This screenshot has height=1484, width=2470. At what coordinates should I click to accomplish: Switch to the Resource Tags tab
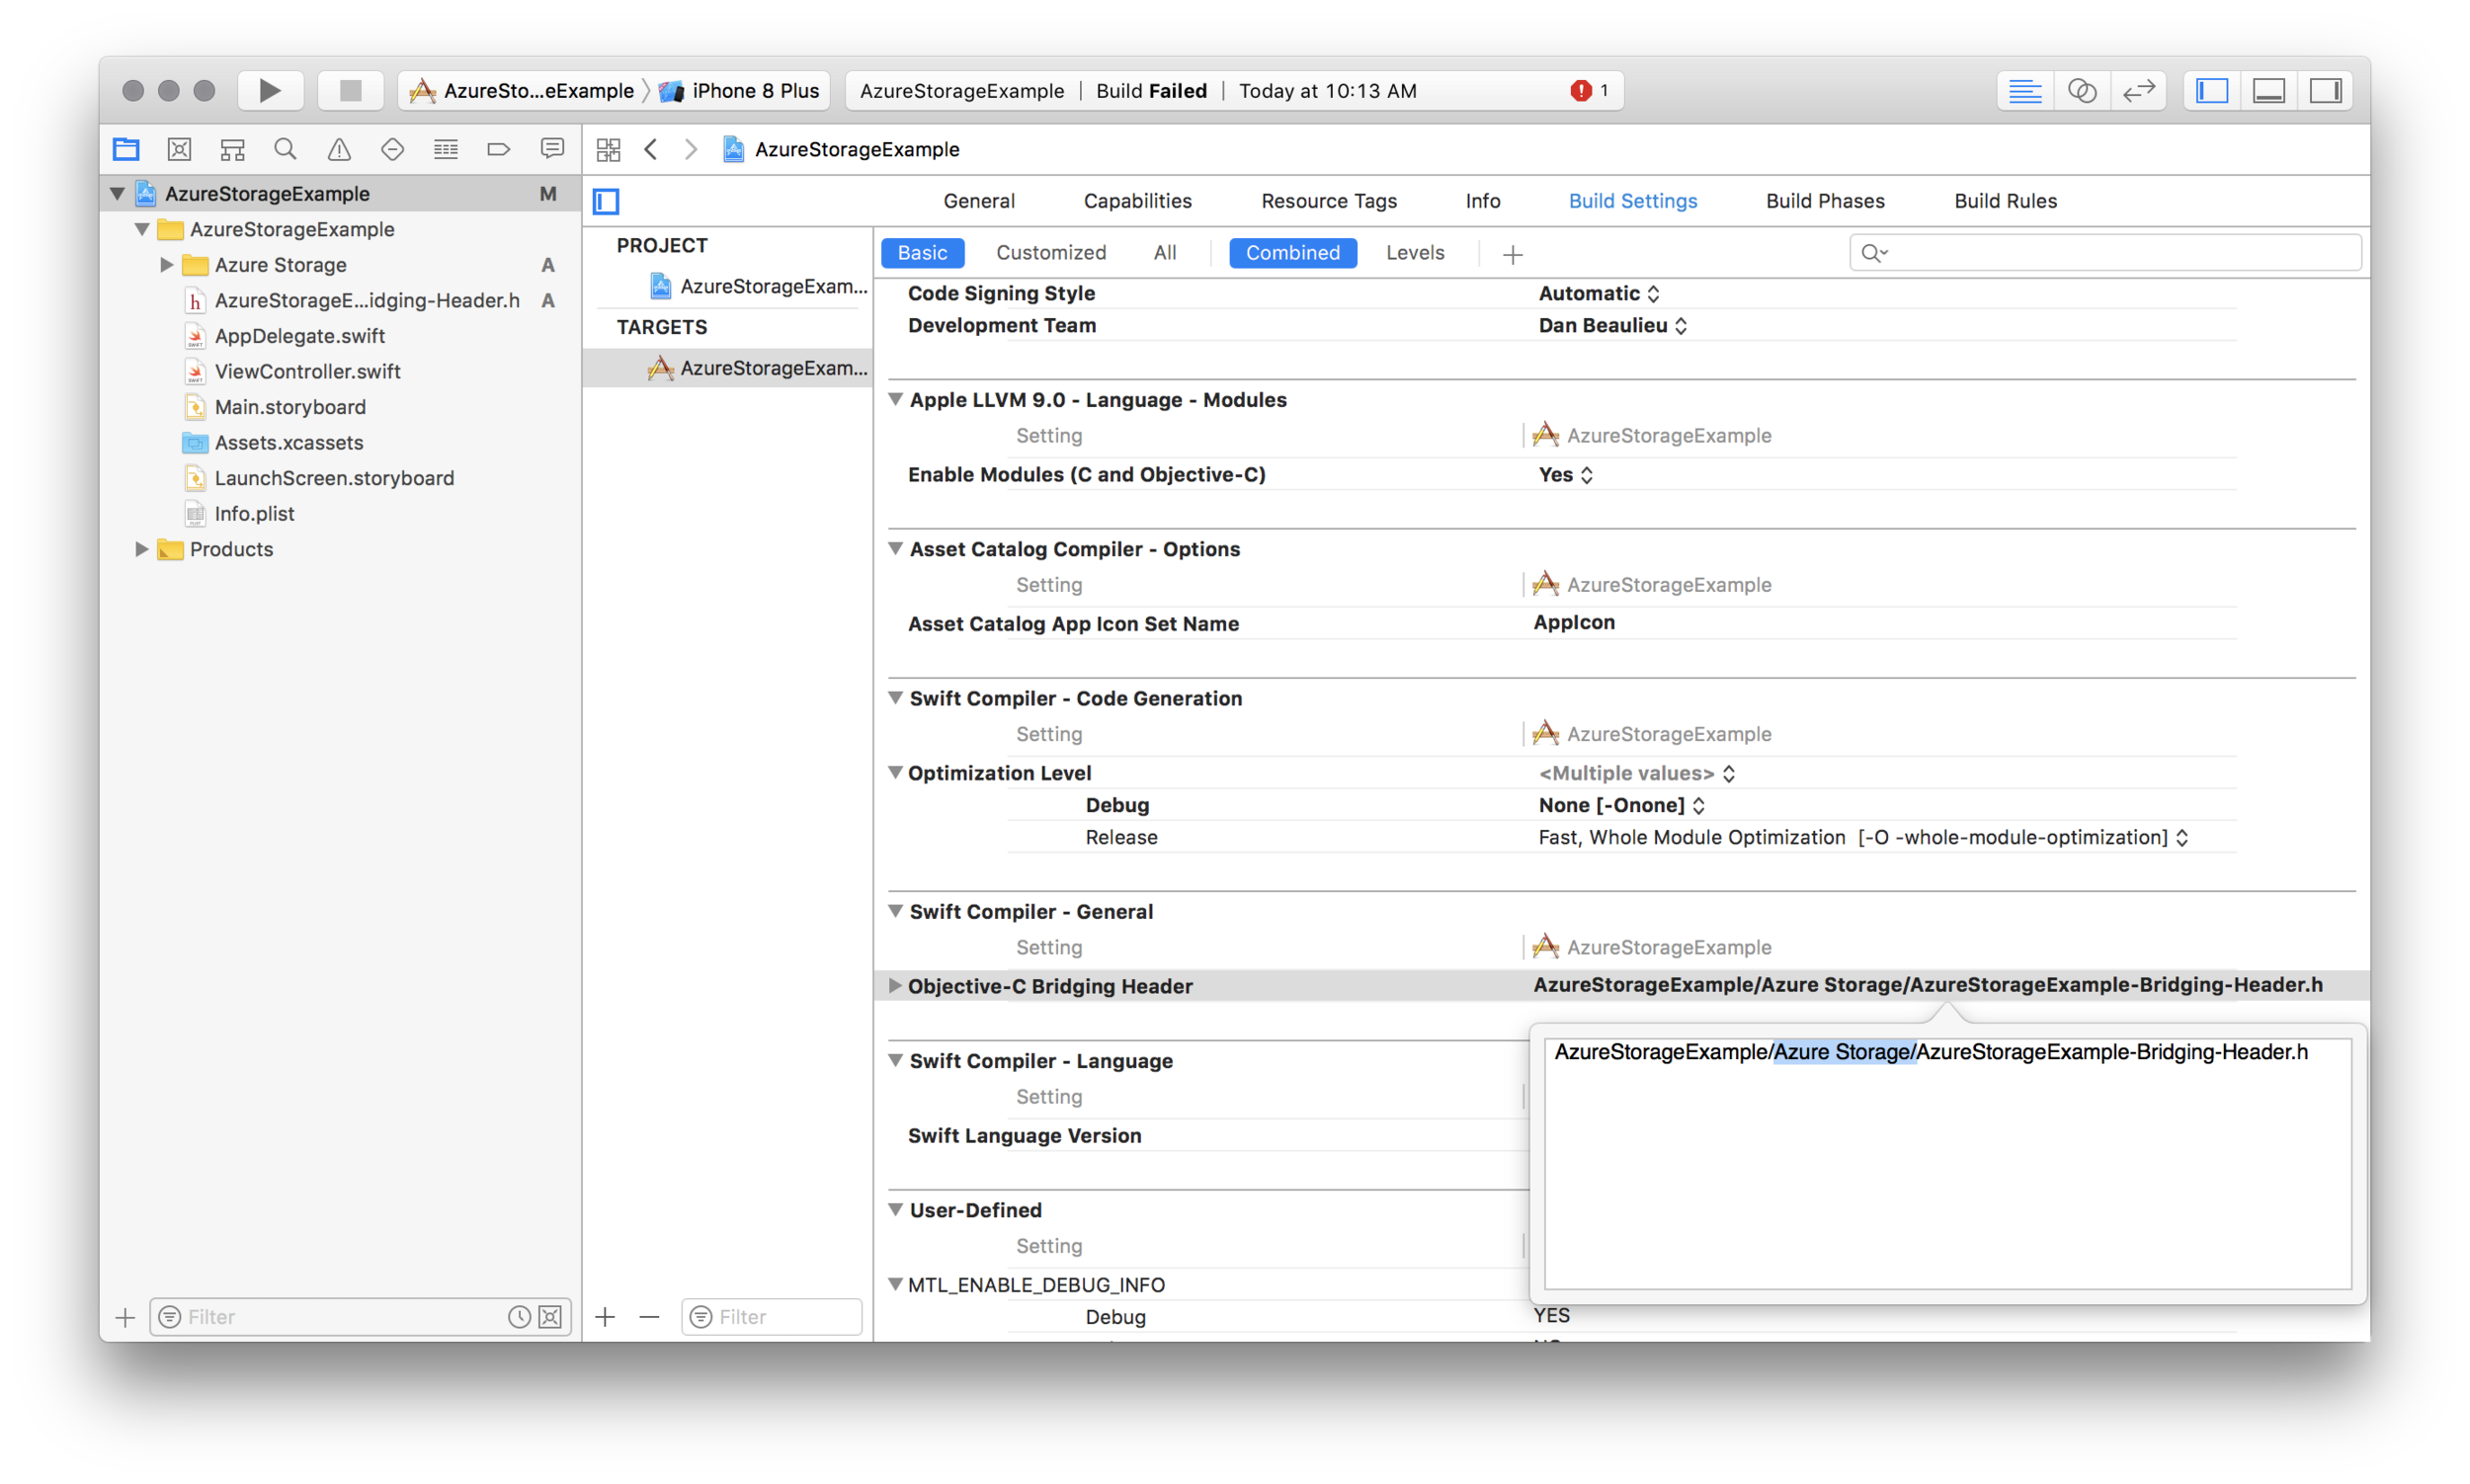pos(1328,200)
